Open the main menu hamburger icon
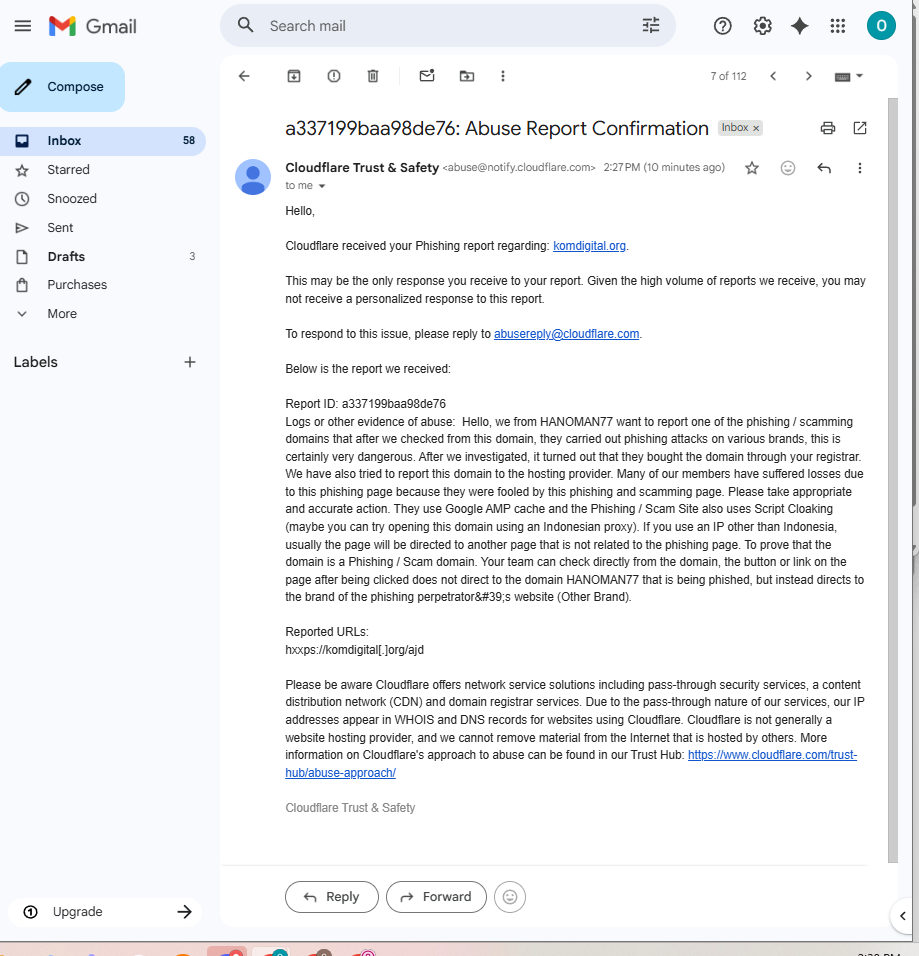Viewport: 919px width, 956px height. tap(23, 26)
